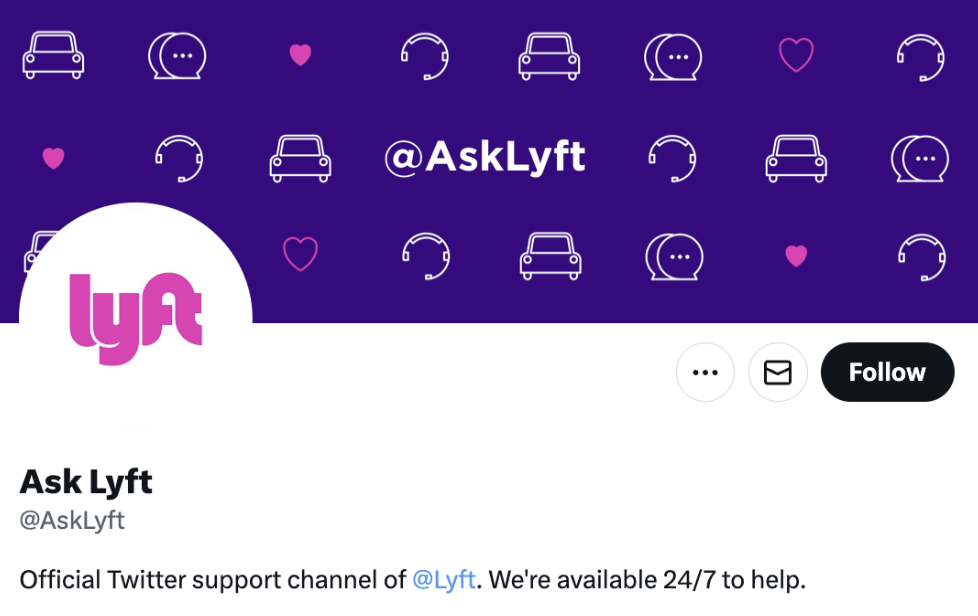Click the envelope message icon
This screenshot has height=616, width=978.
(x=778, y=372)
